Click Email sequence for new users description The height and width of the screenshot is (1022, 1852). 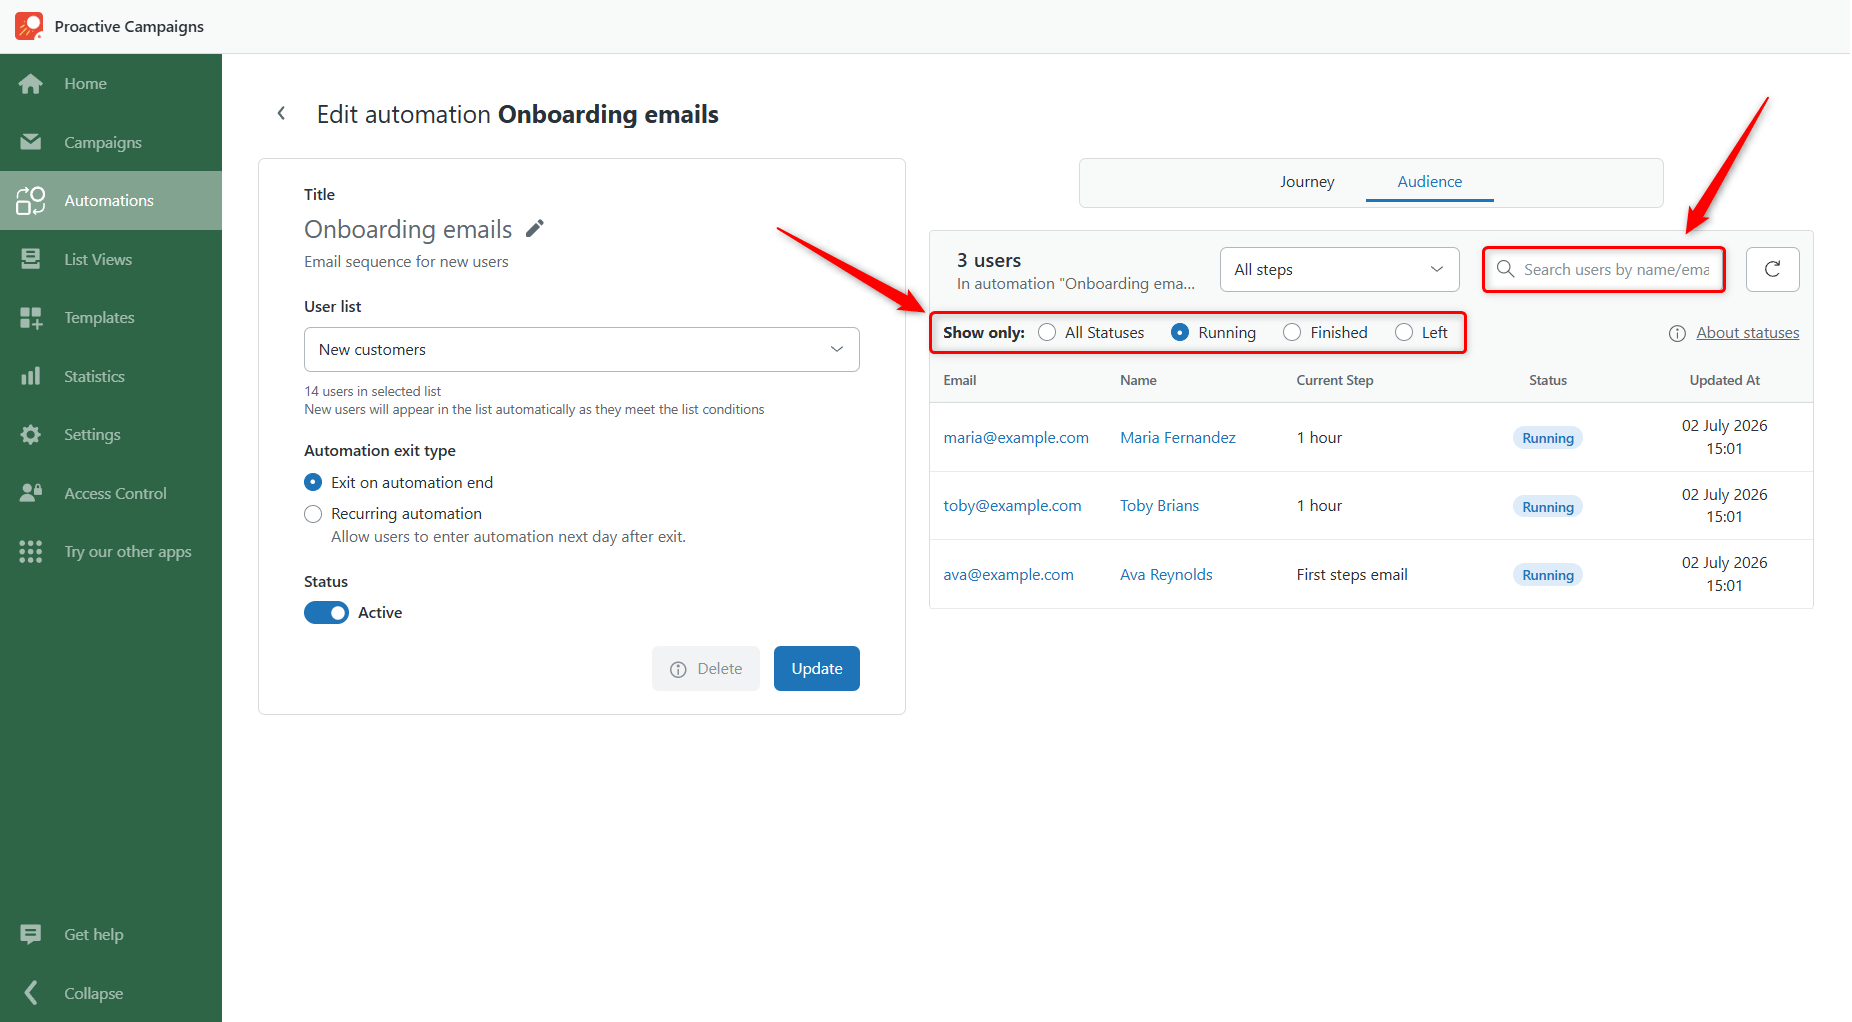(406, 262)
